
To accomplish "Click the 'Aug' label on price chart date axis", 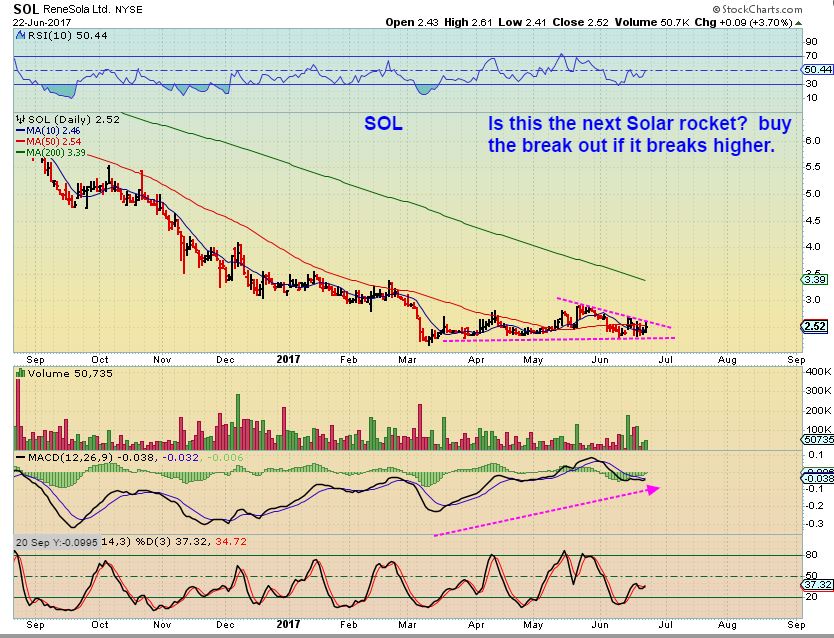I will [x=727, y=360].
